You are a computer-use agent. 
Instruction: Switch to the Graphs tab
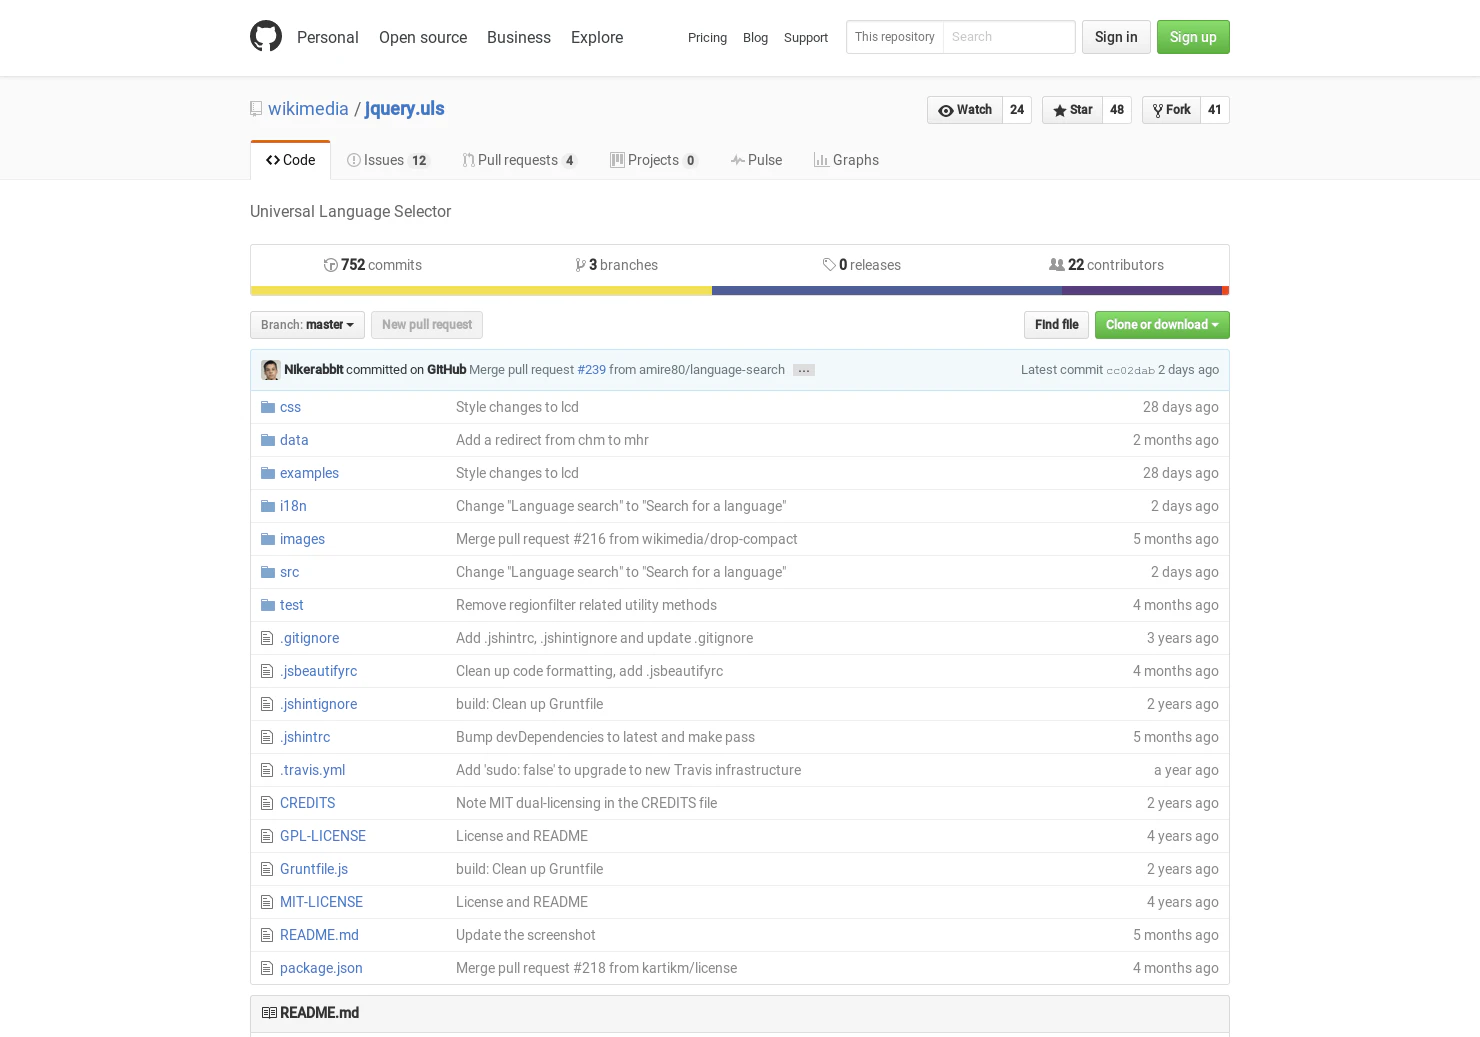846,159
